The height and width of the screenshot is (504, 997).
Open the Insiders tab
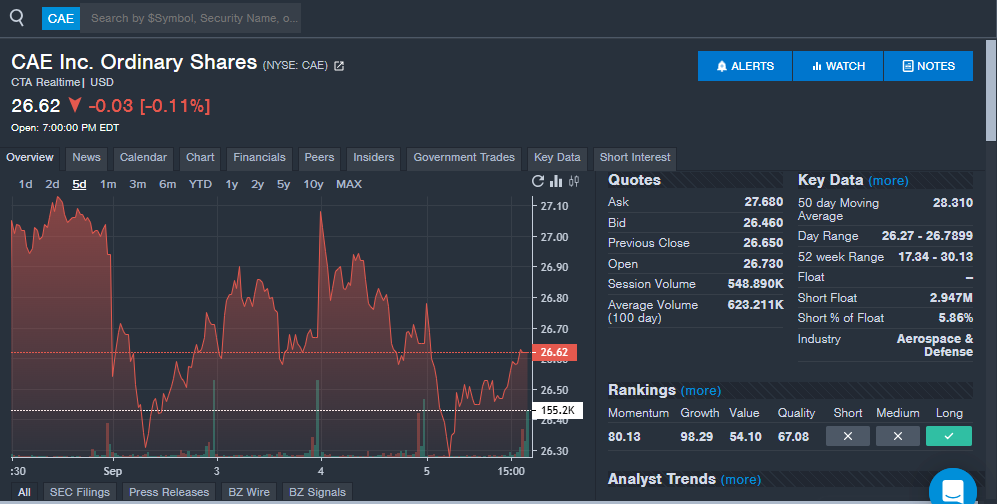374,158
